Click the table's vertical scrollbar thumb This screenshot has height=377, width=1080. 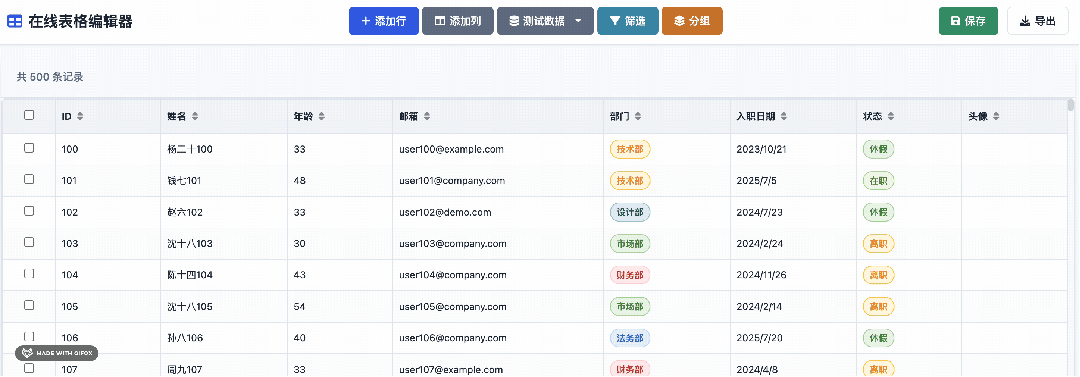[x=1070, y=105]
